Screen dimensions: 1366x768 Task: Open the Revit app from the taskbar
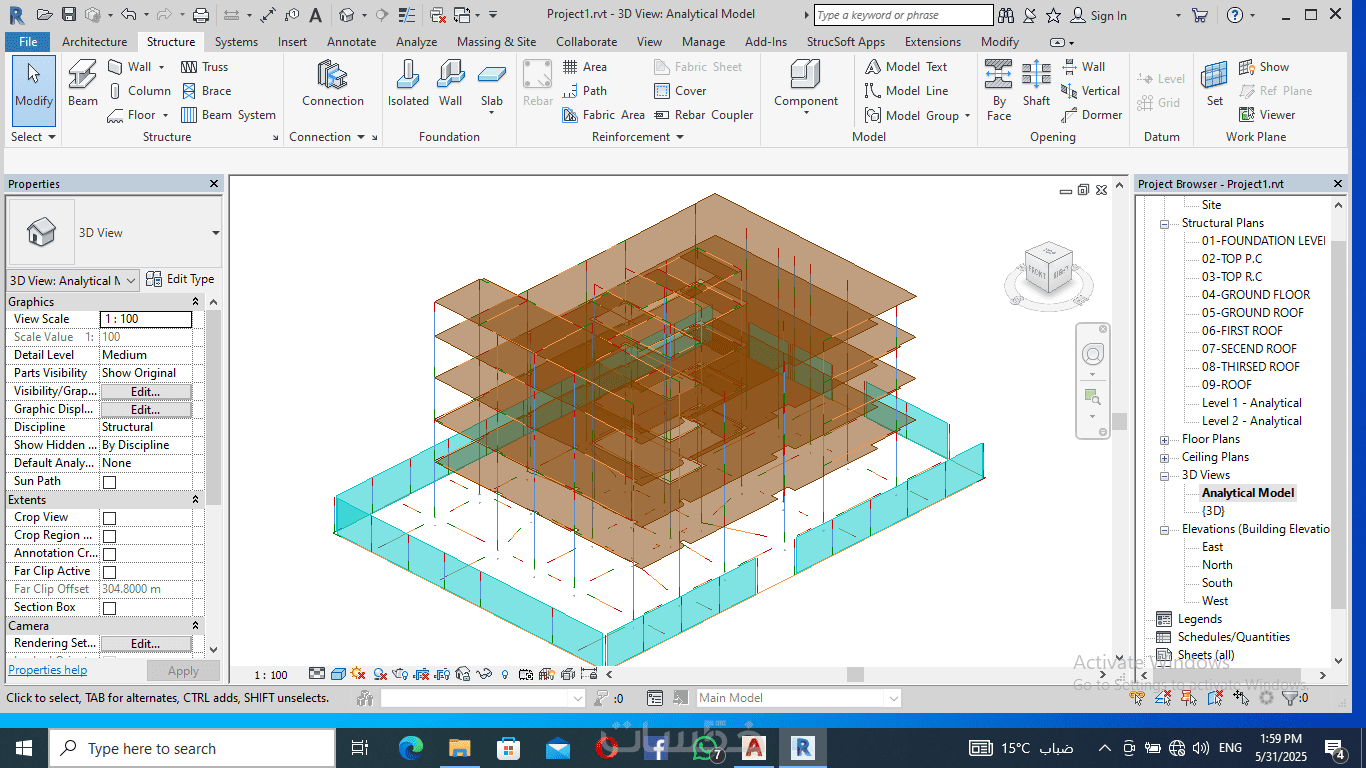click(x=802, y=748)
